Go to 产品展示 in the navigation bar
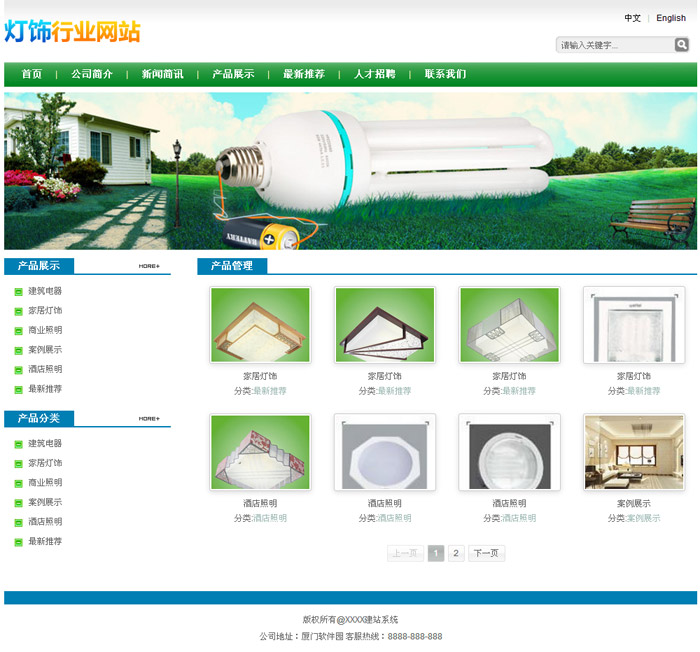700x652 pixels. coord(233,74)
